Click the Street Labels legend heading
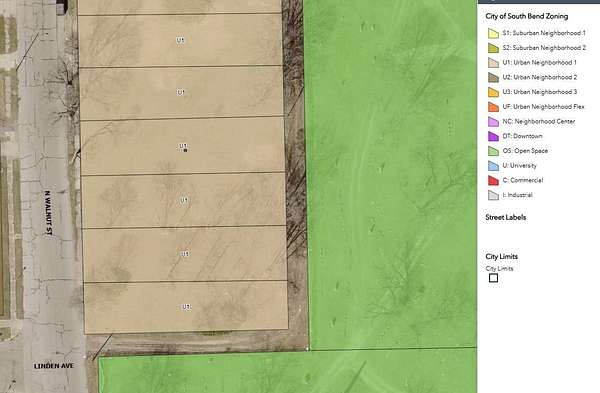 tap(505, 217)
